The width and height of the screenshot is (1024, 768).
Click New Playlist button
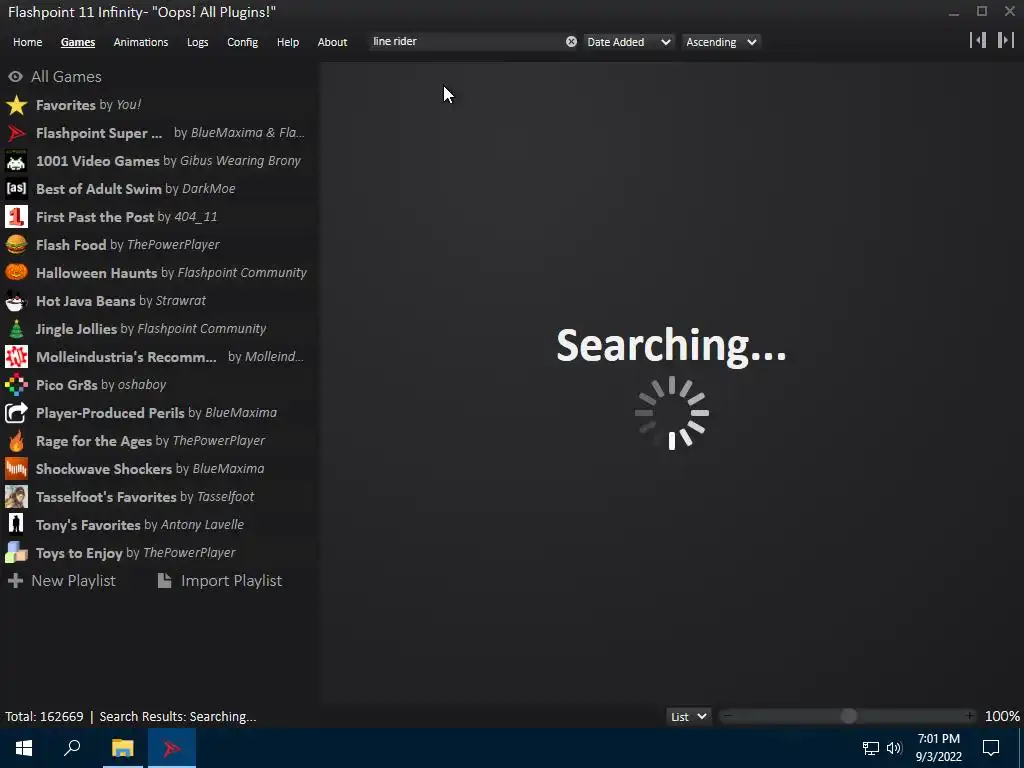click(x=62, y=581)
